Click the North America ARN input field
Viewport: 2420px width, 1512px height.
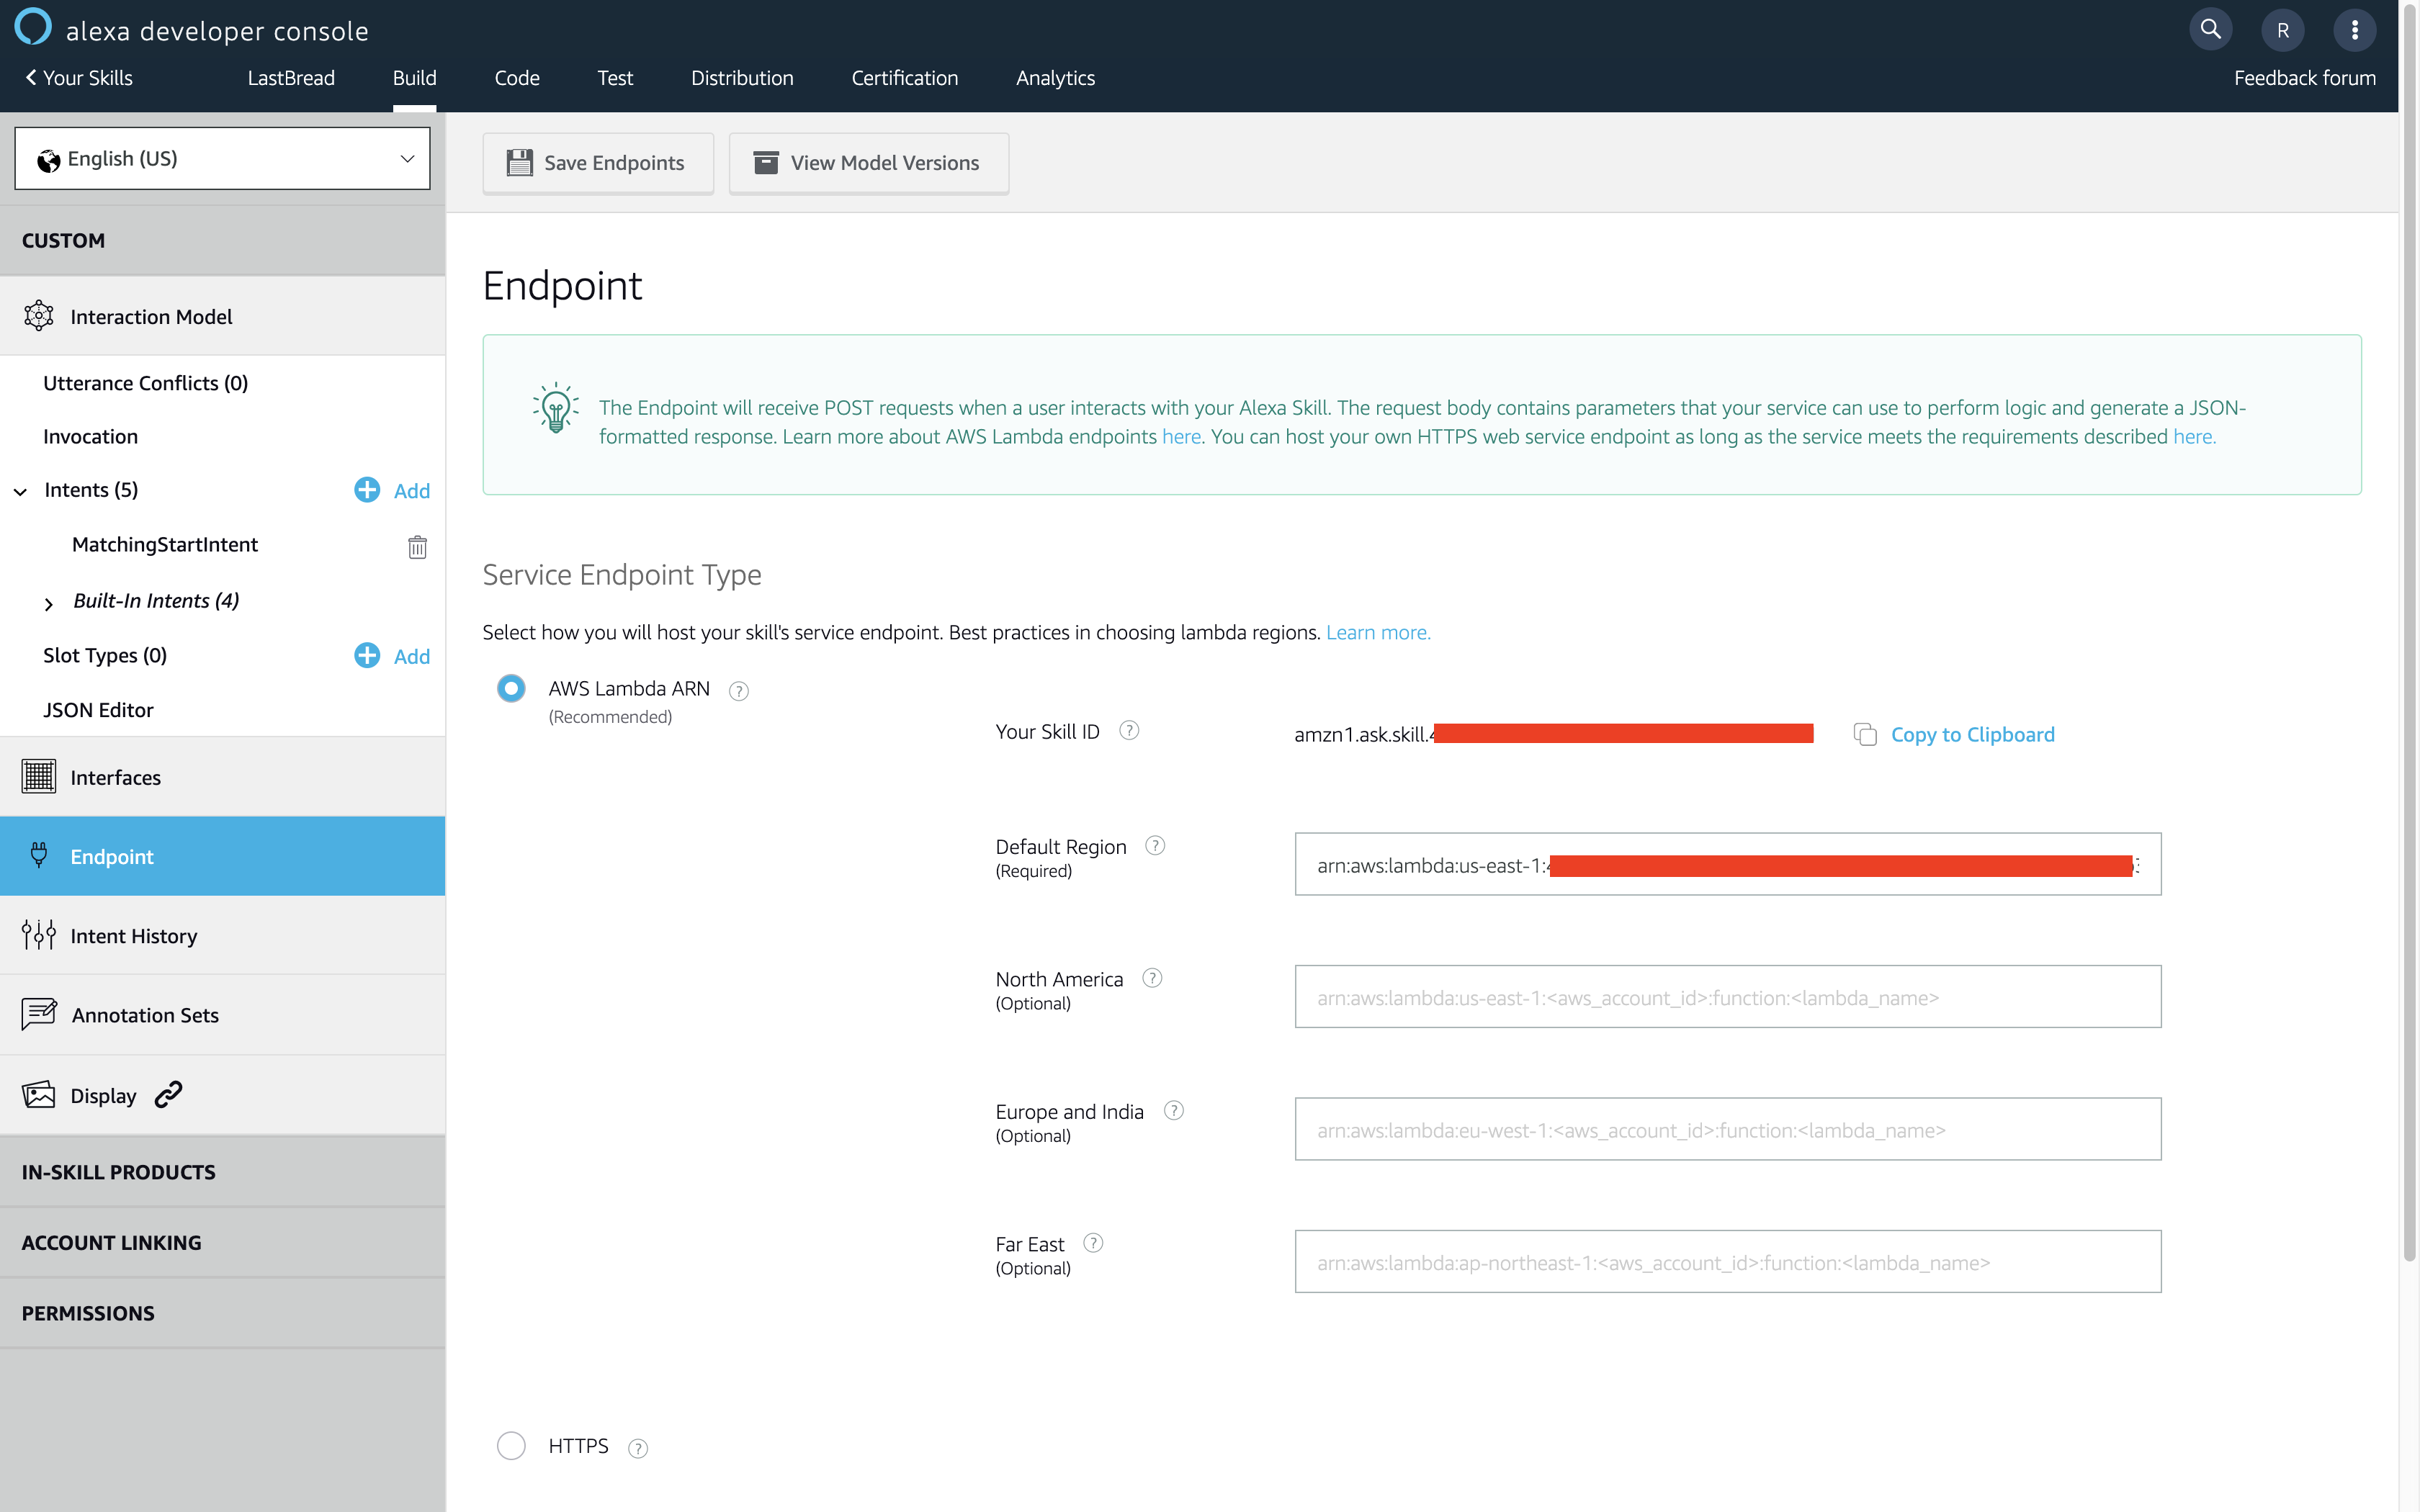coord(1728,996)
